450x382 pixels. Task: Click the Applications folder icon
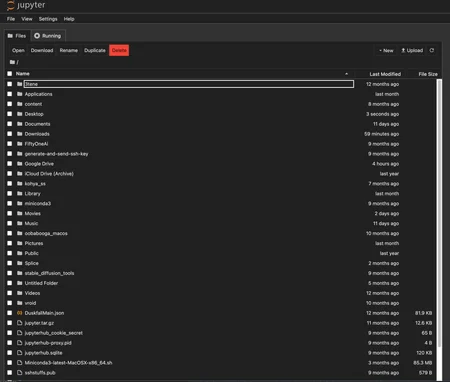(20, 94)
